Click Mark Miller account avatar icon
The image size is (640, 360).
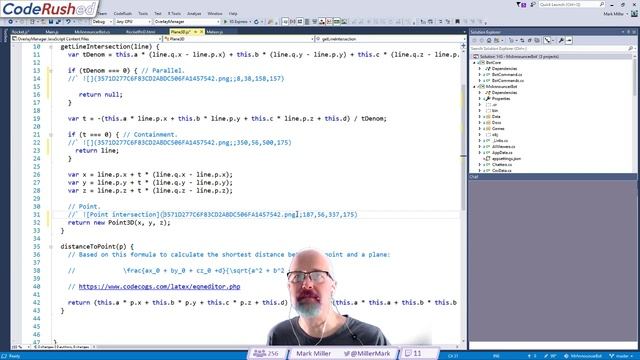pos(634,13)
